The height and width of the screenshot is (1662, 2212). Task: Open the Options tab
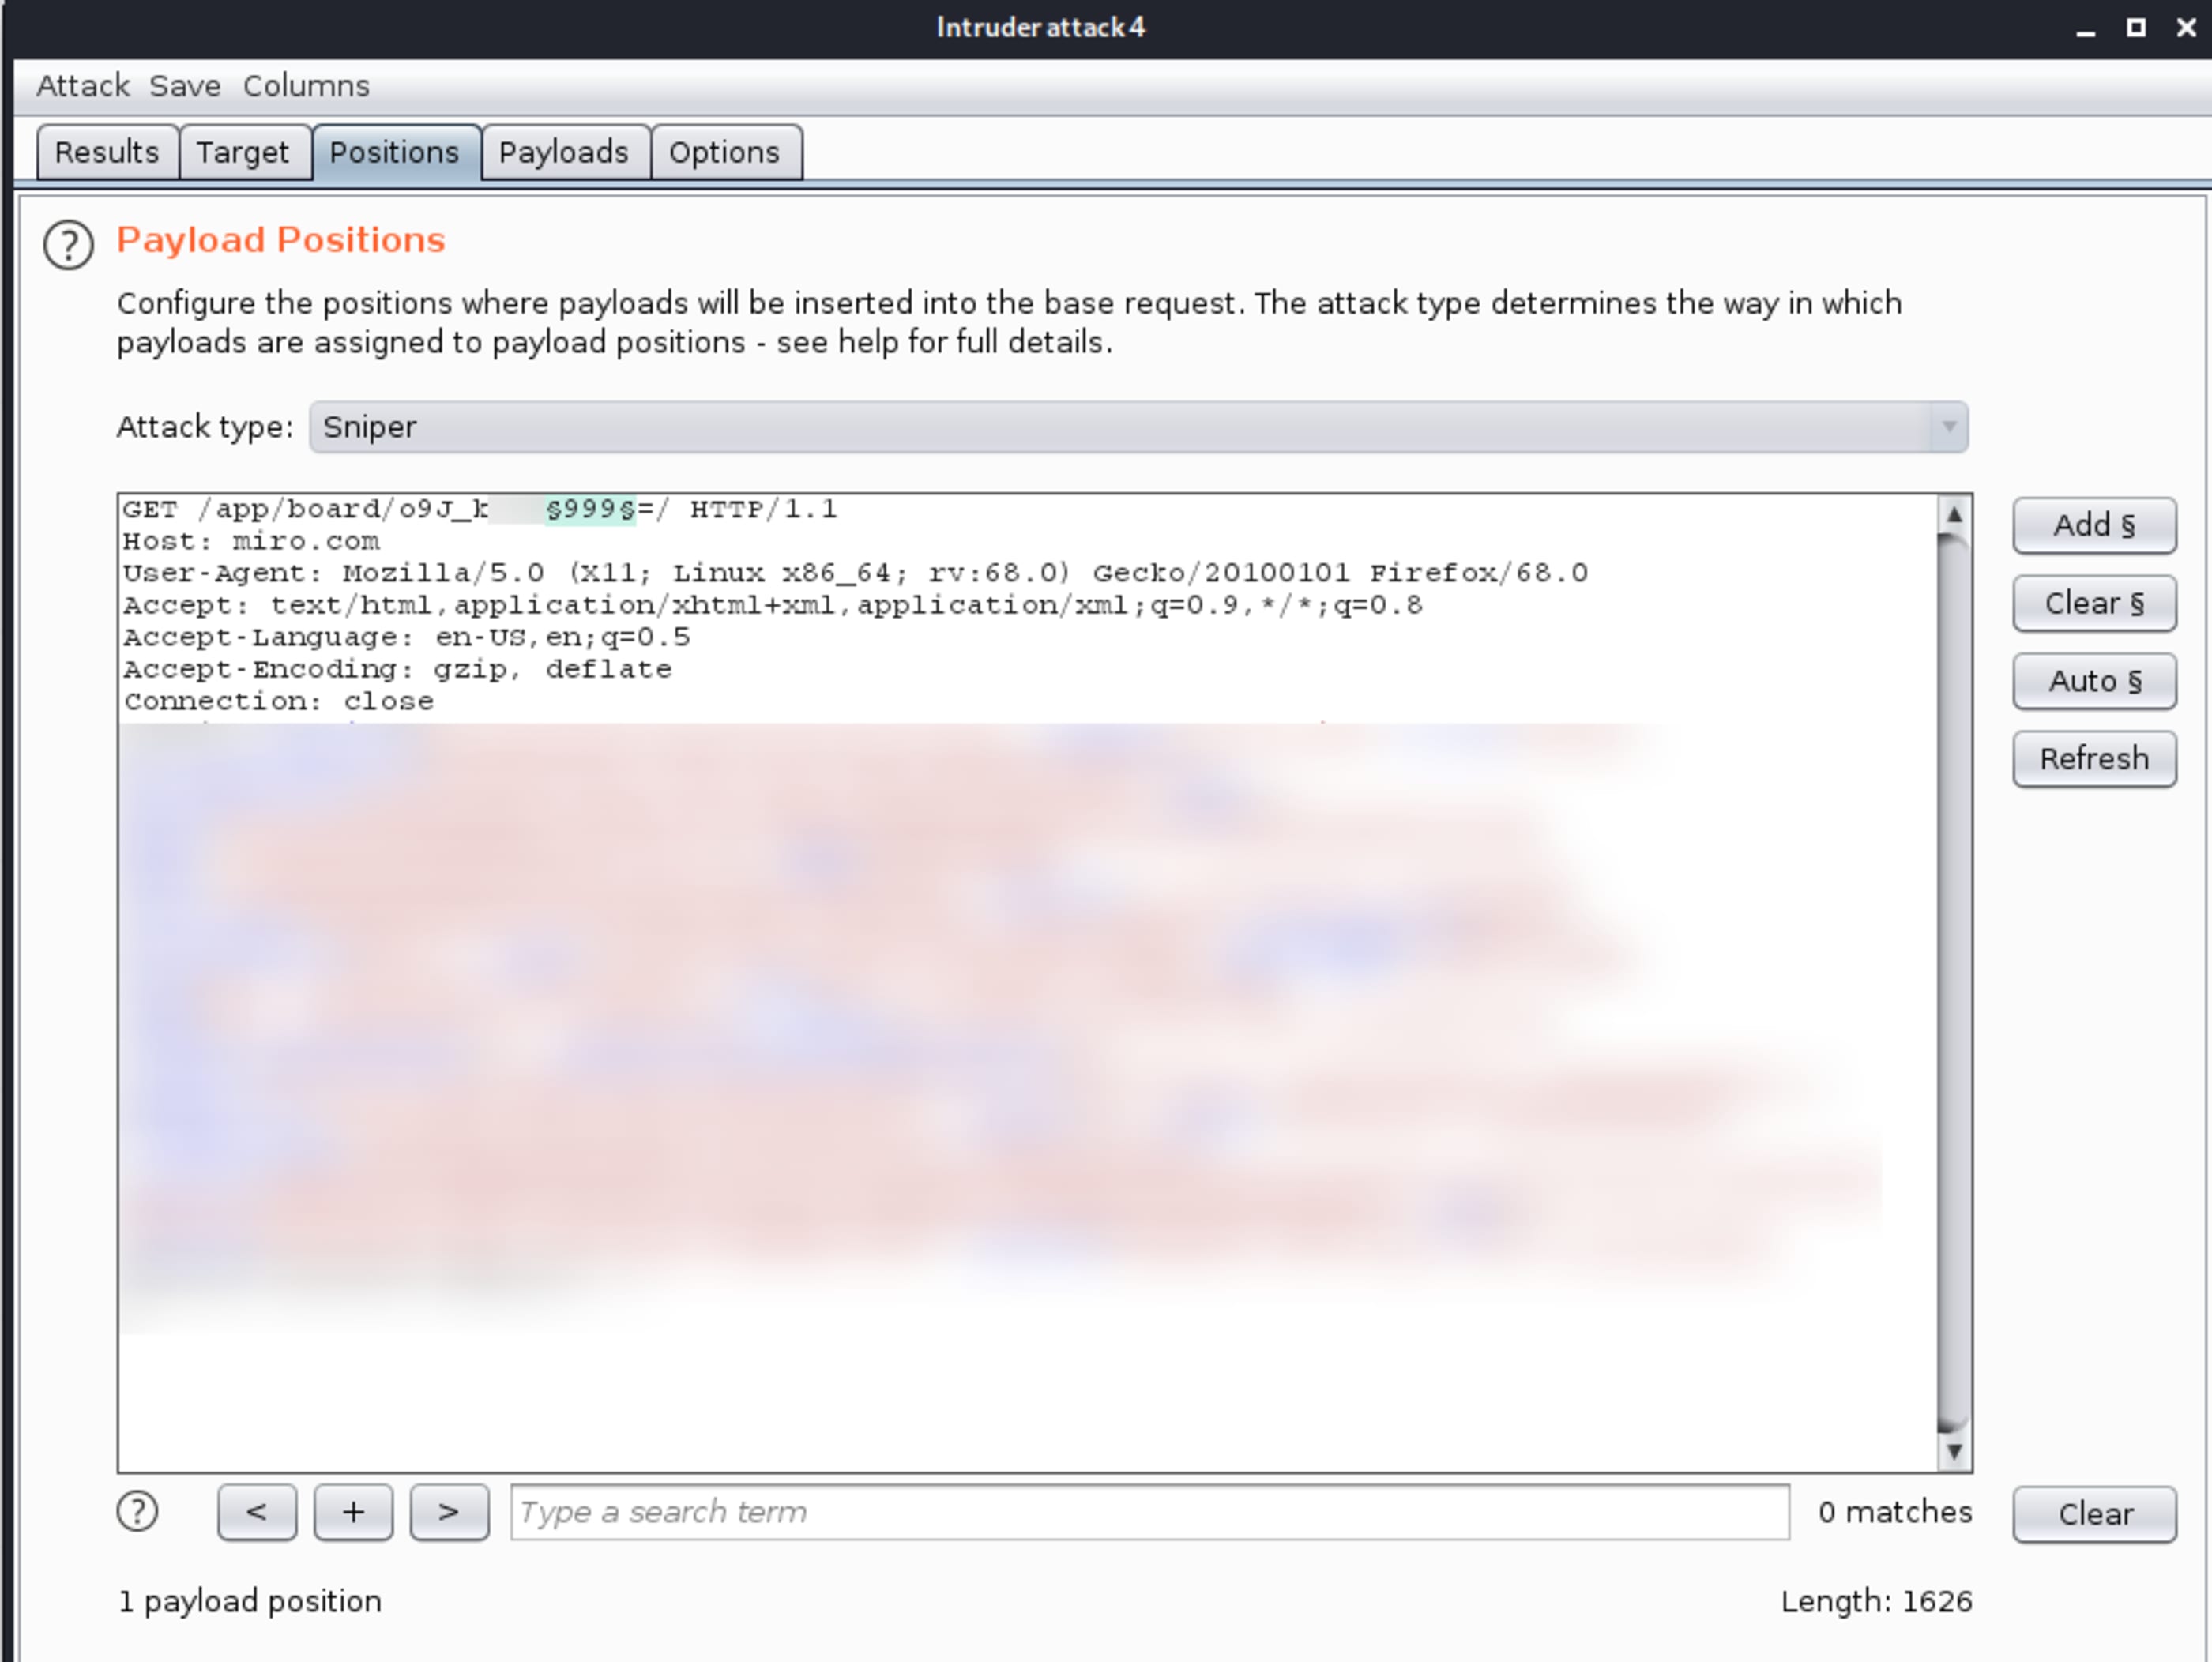[724, 152]
